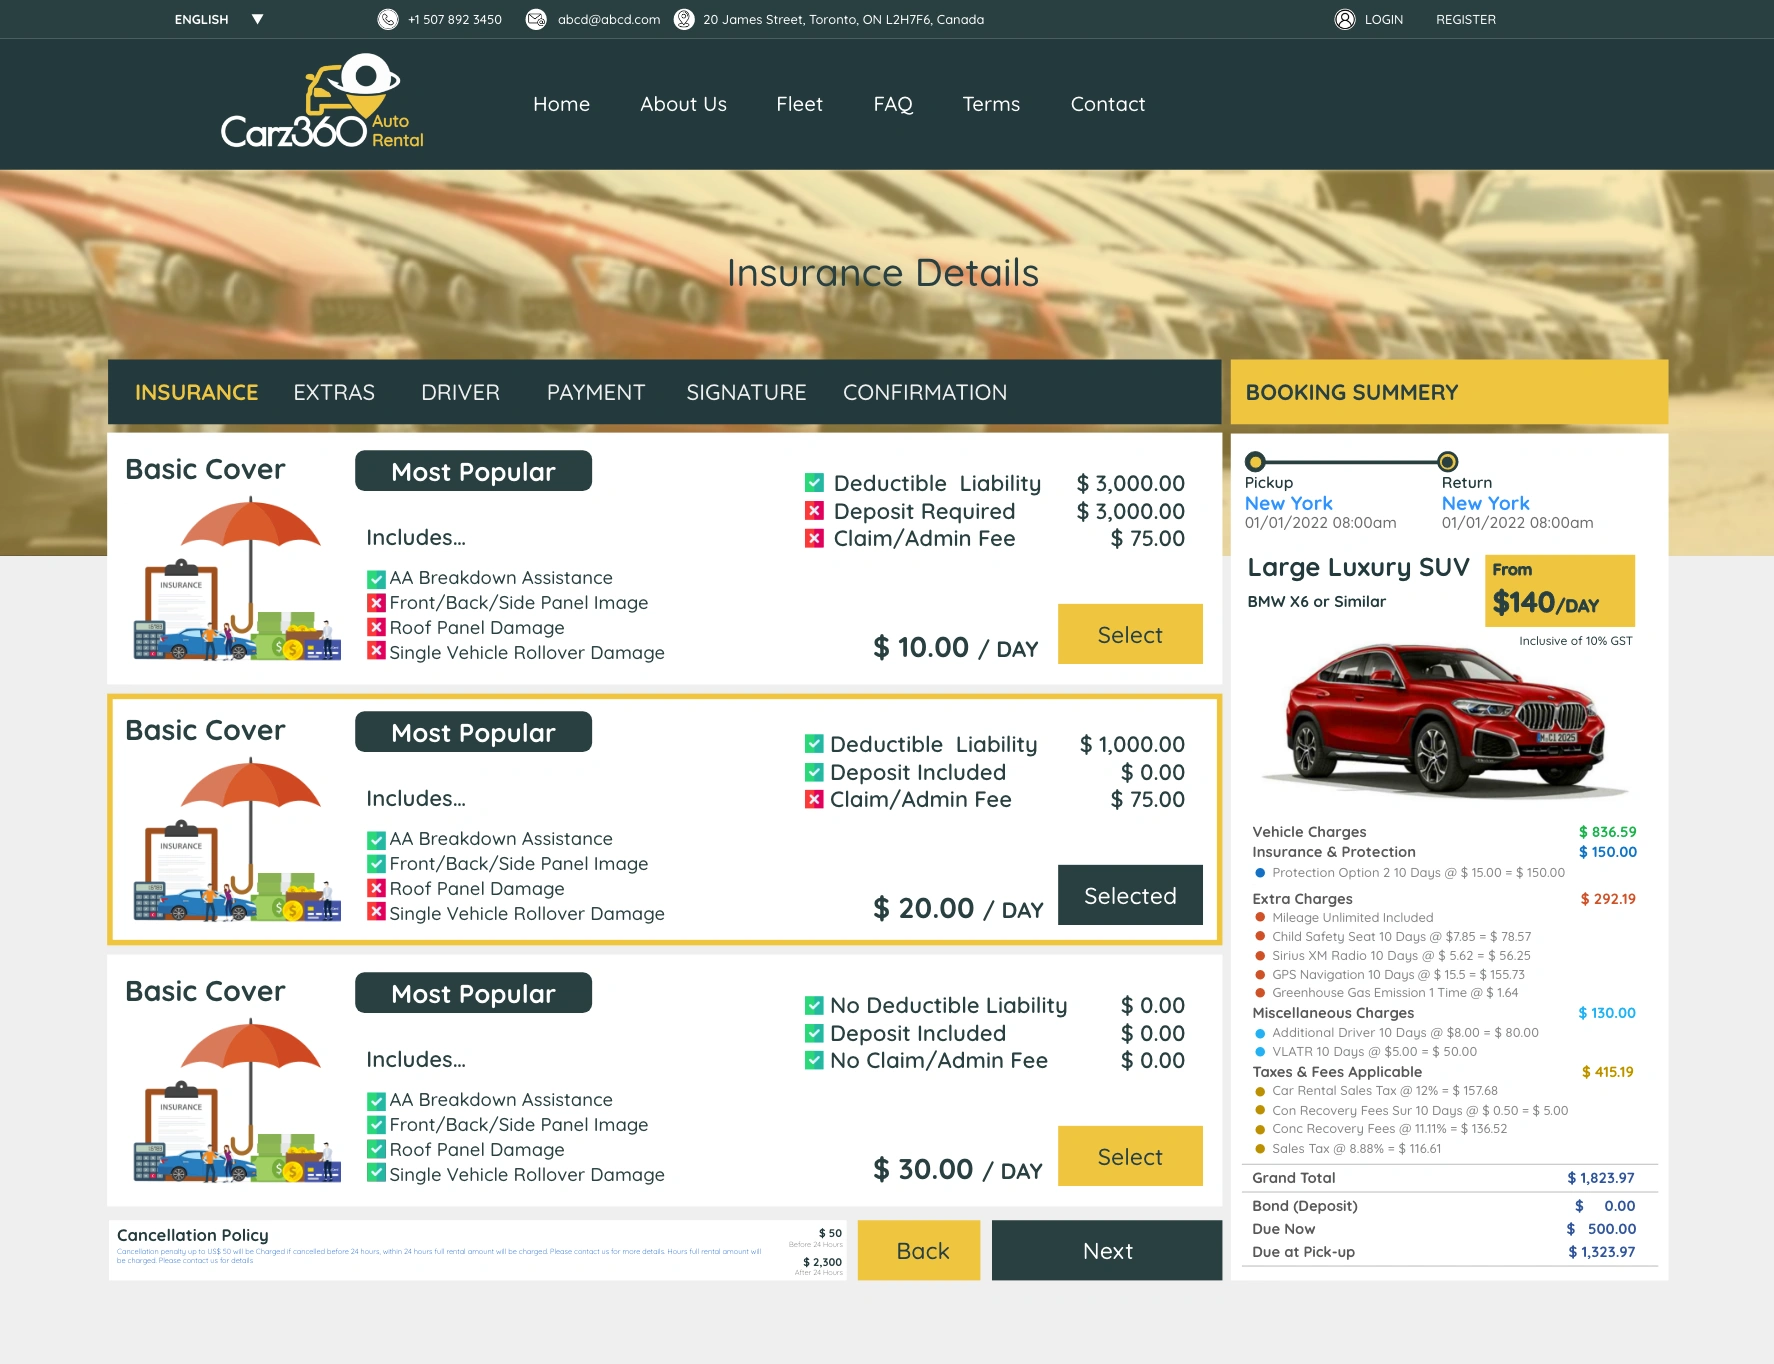Click the red BMW X6 vehicle thumbnail
This screenshot has width=1774, height=1364.
1443,715
